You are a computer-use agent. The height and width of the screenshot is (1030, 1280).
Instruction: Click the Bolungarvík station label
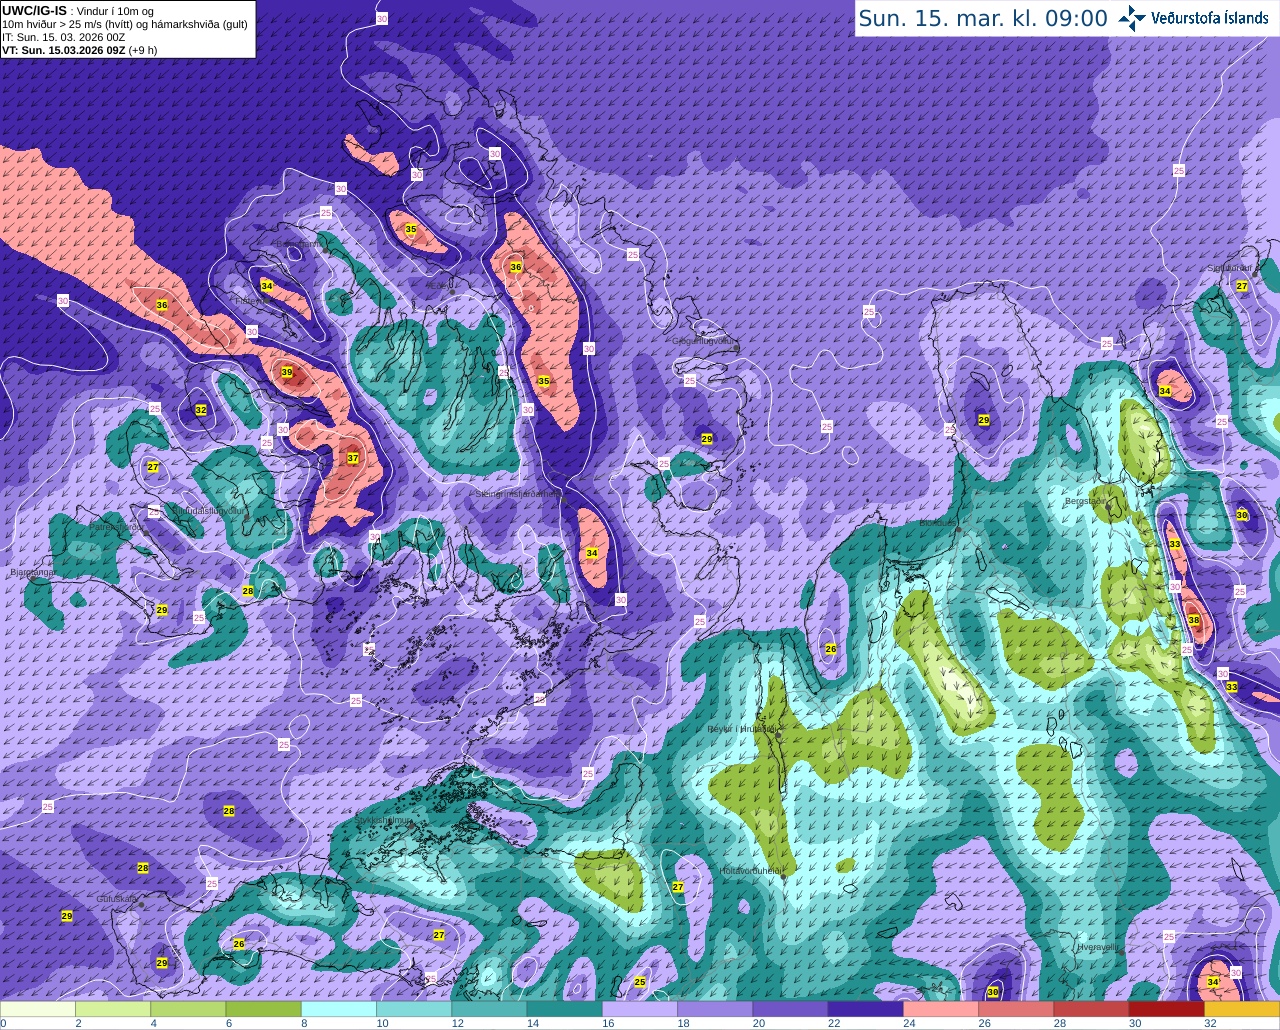click(298, 243)
